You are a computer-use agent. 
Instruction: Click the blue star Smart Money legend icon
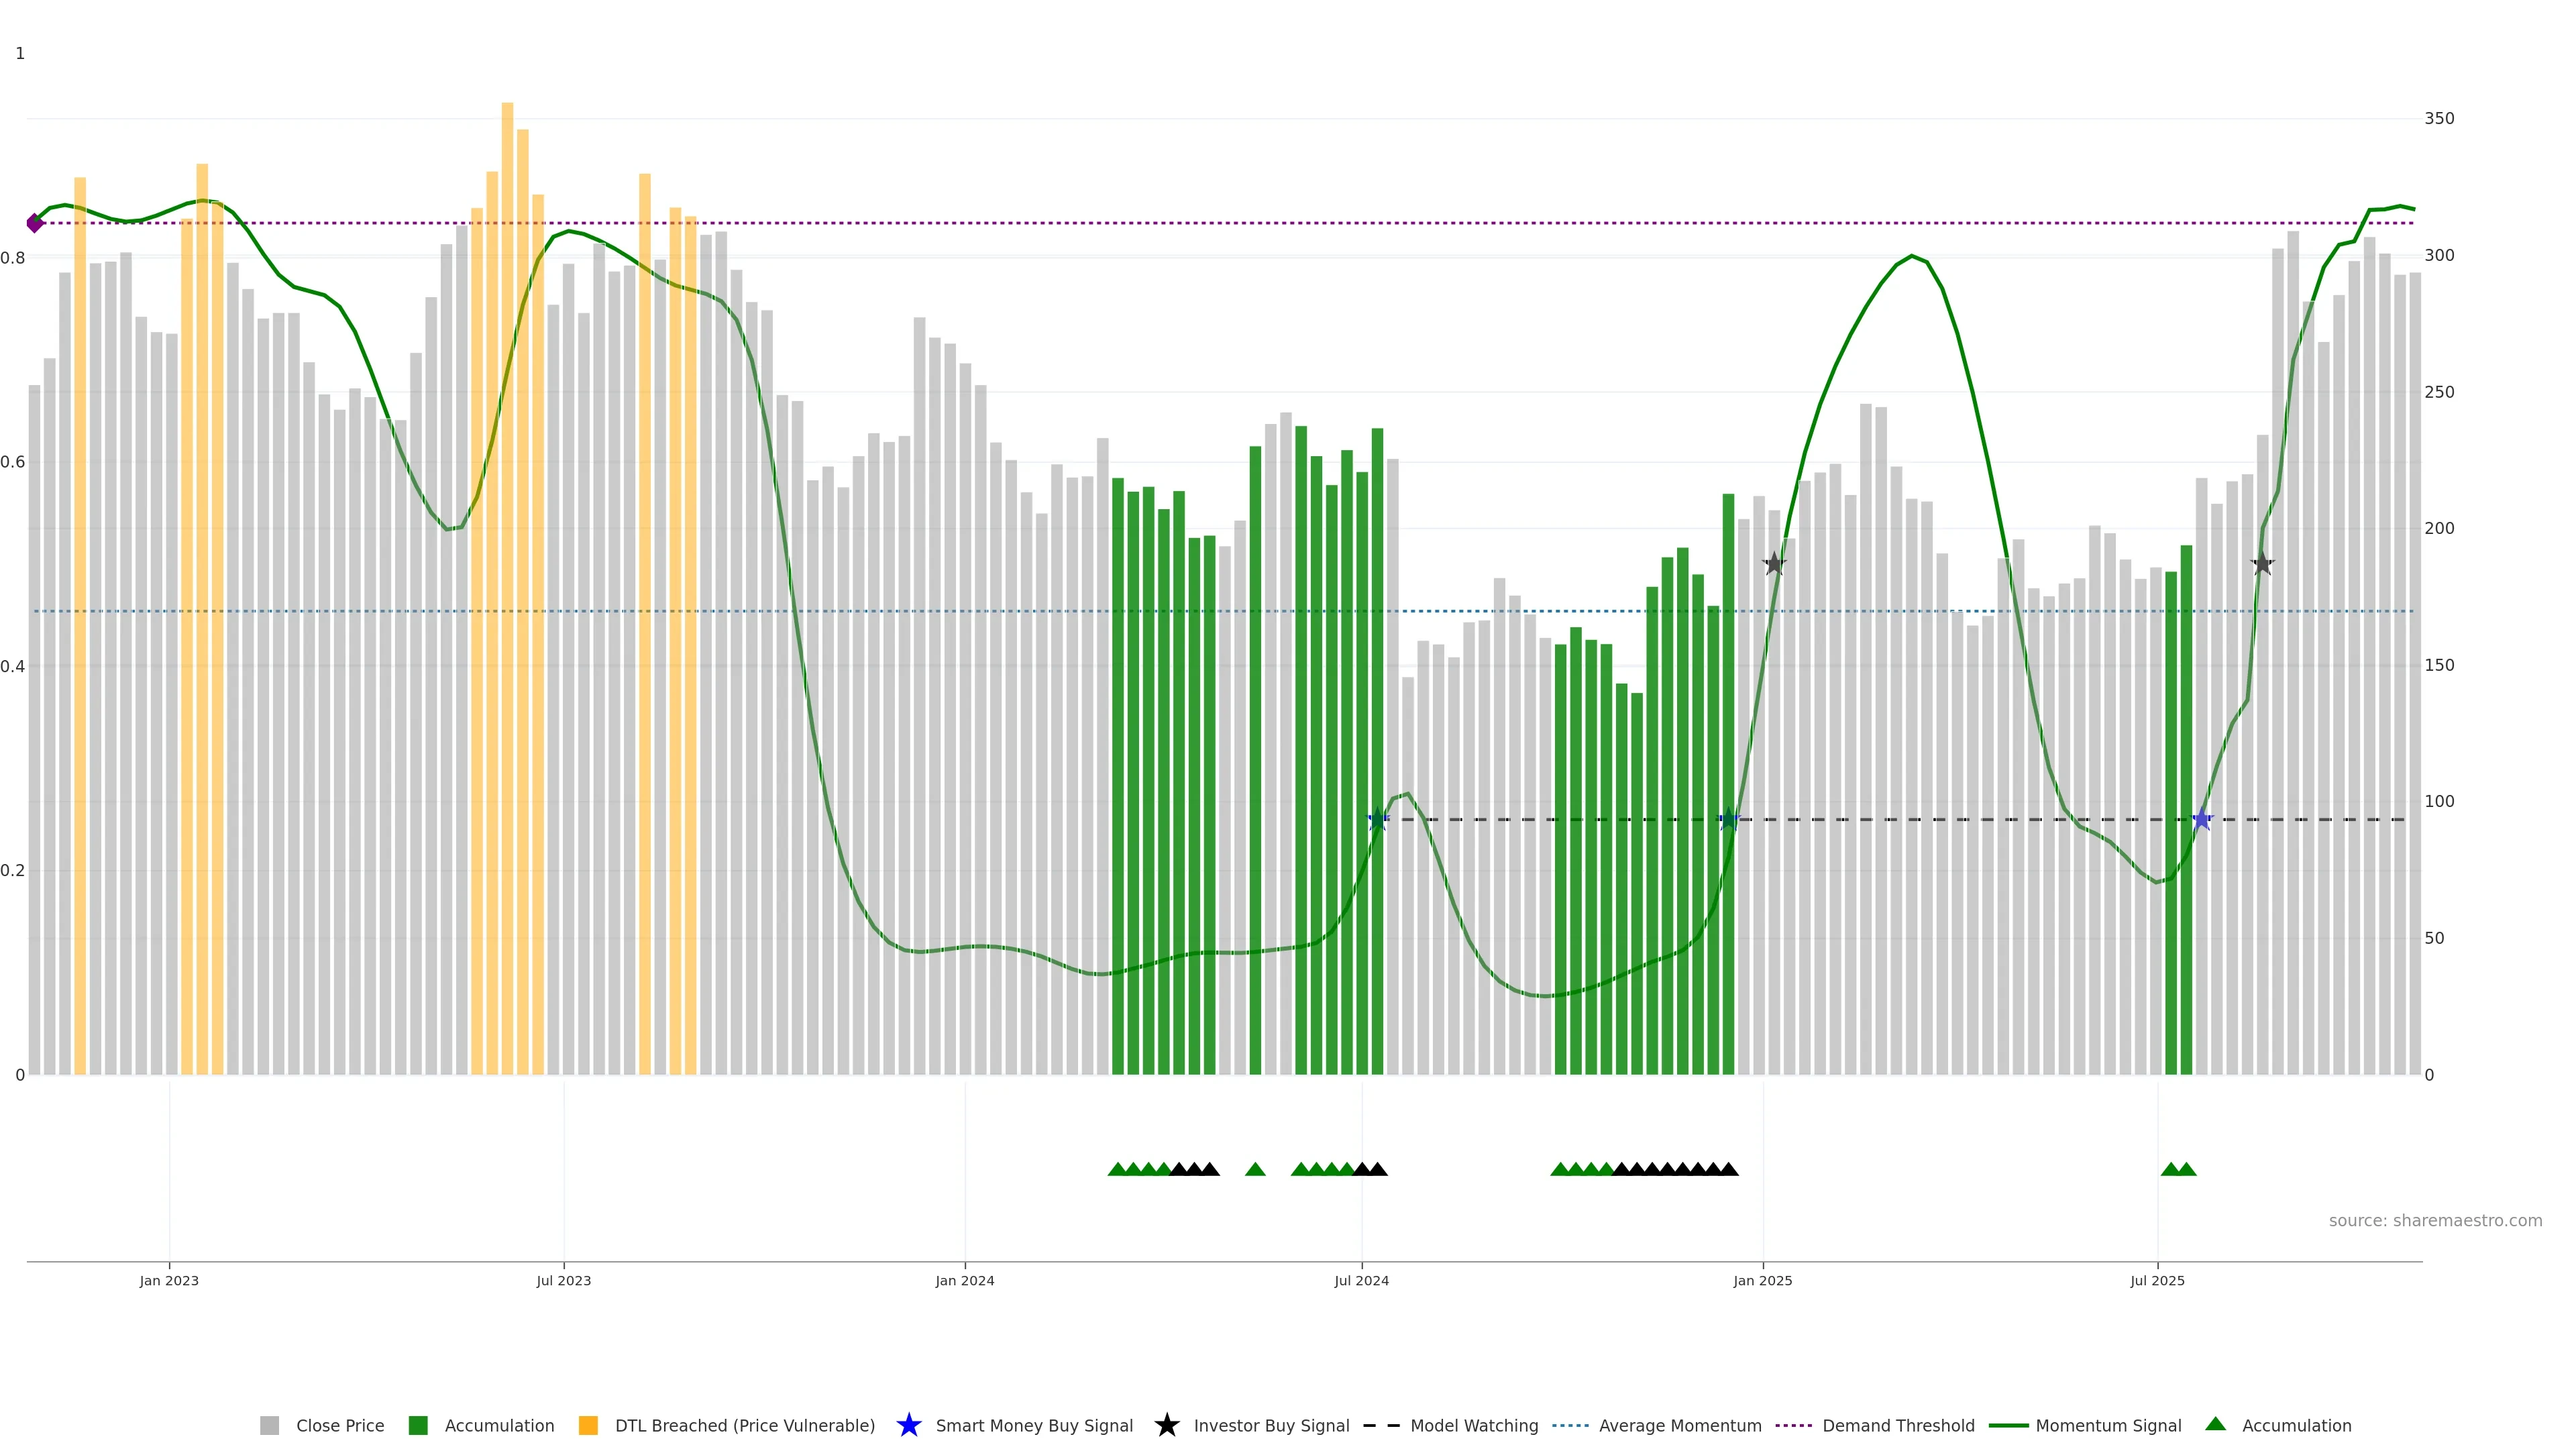[x=908, y=1425]
